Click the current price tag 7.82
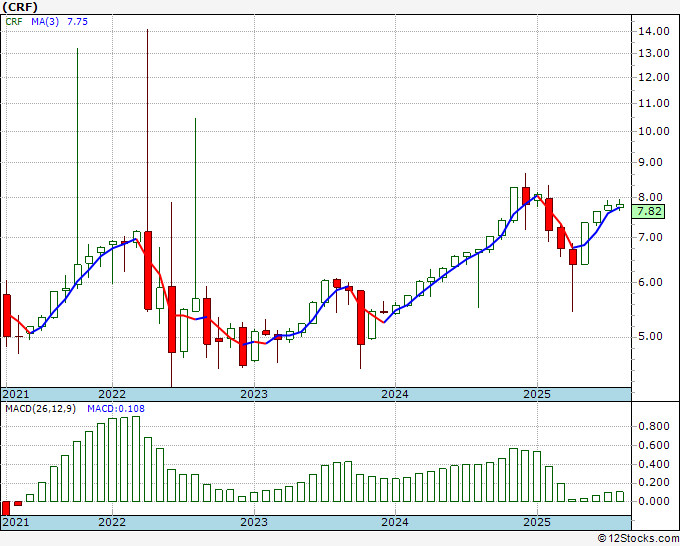680x546 pixels. coord(649,212)
